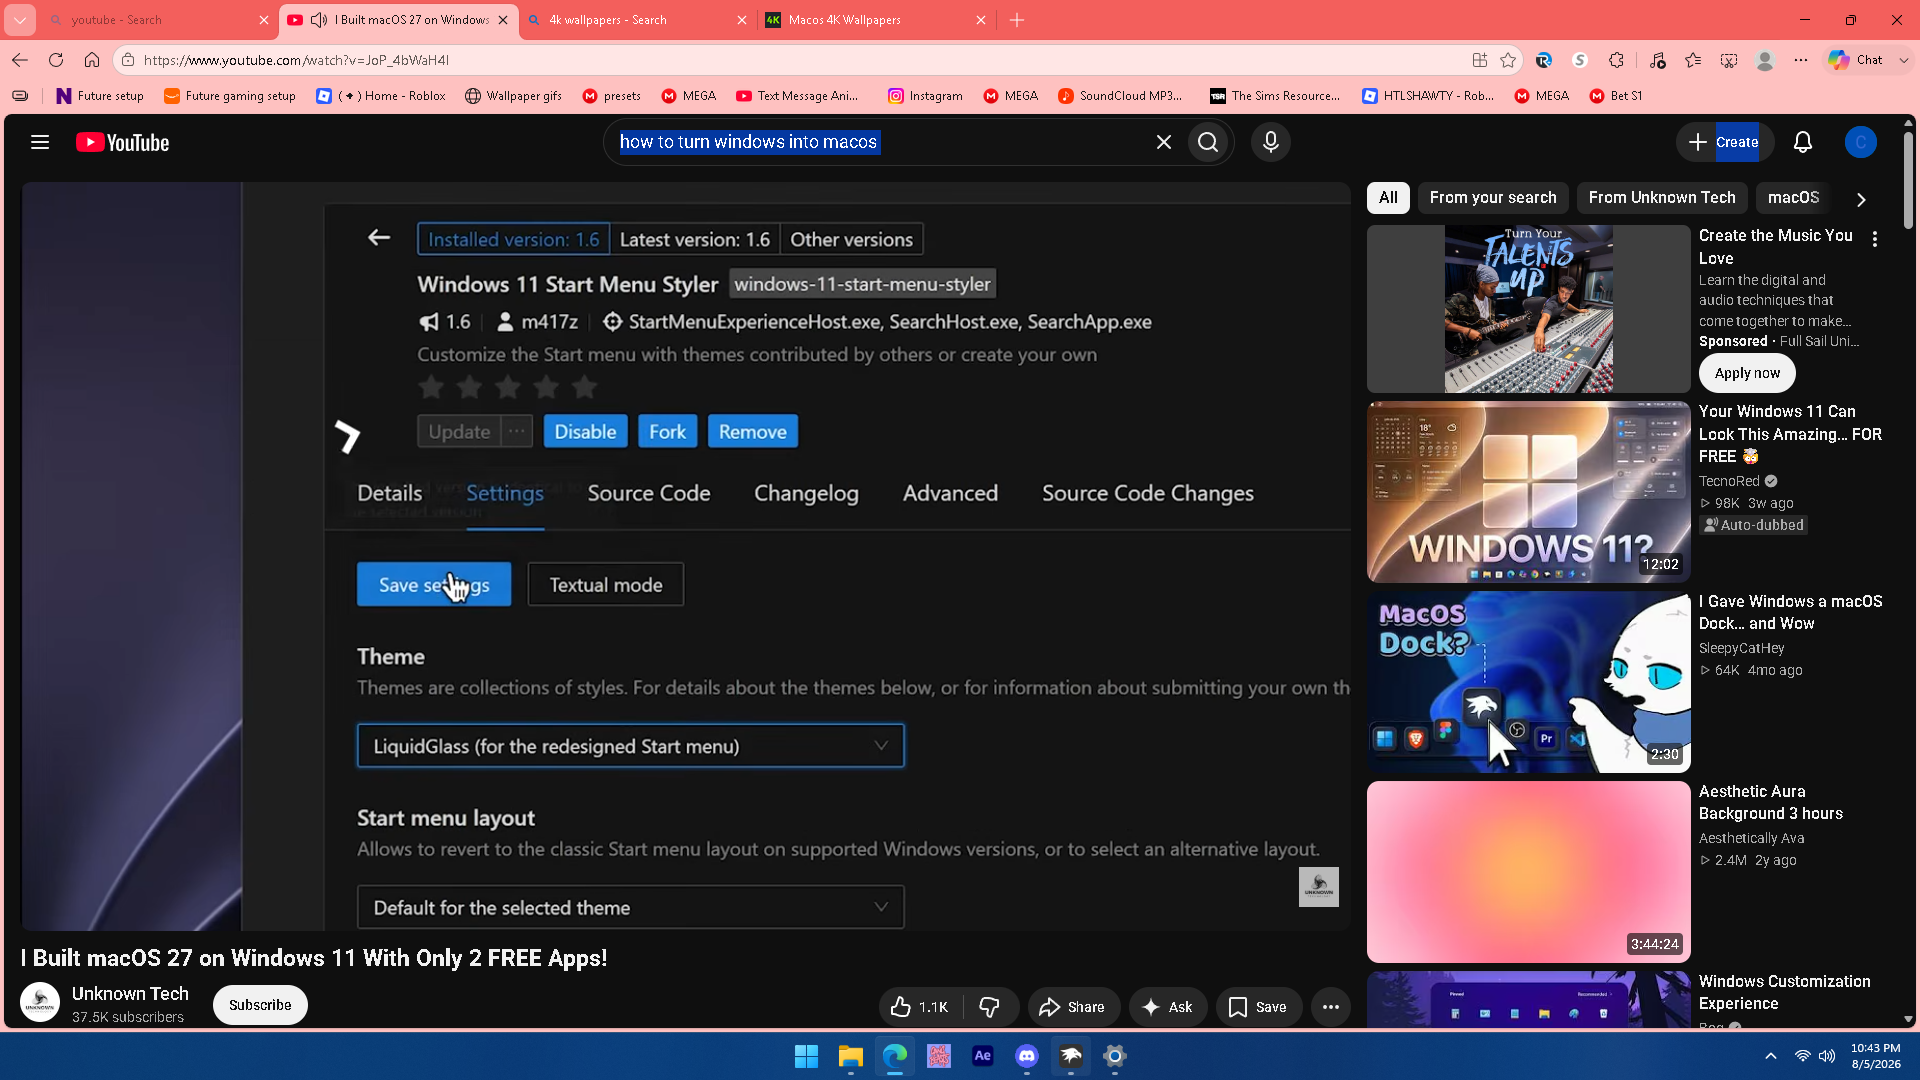Open the YouTube guide hamburger menu
The image size is (1920, 1080).
pyautogui.click(x=40, y=142)
